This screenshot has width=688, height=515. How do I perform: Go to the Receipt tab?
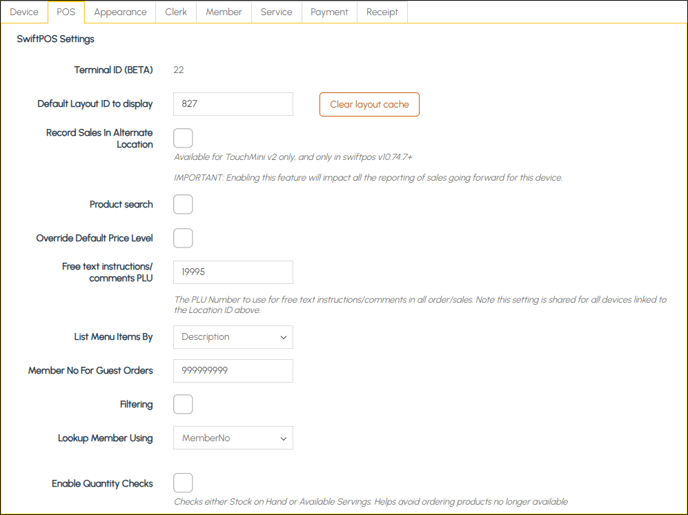382,12
